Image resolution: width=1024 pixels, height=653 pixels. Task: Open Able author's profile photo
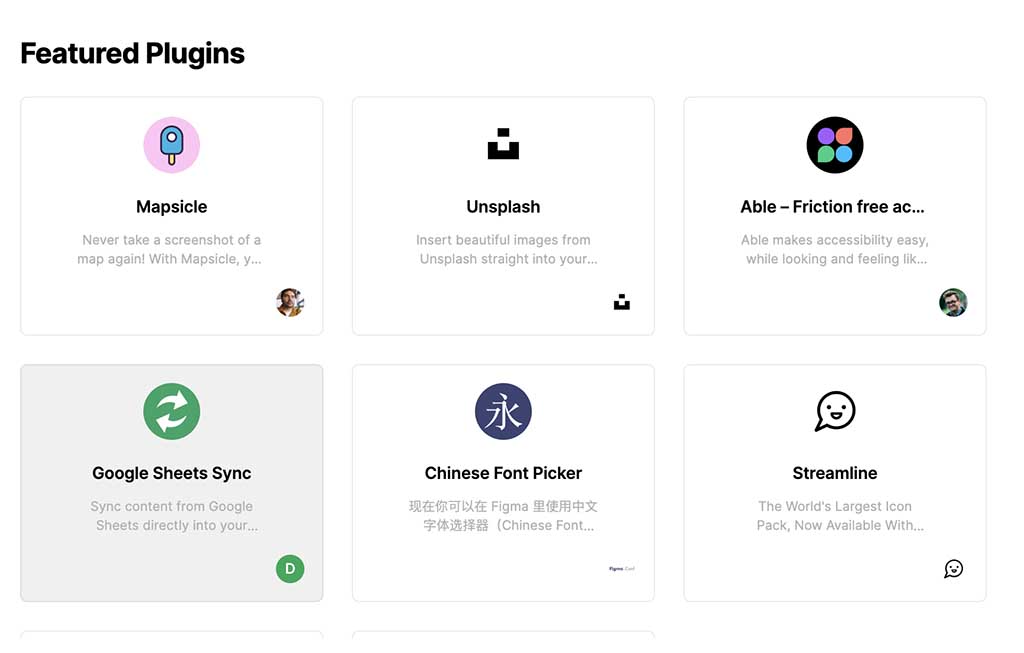coord(953,302)
